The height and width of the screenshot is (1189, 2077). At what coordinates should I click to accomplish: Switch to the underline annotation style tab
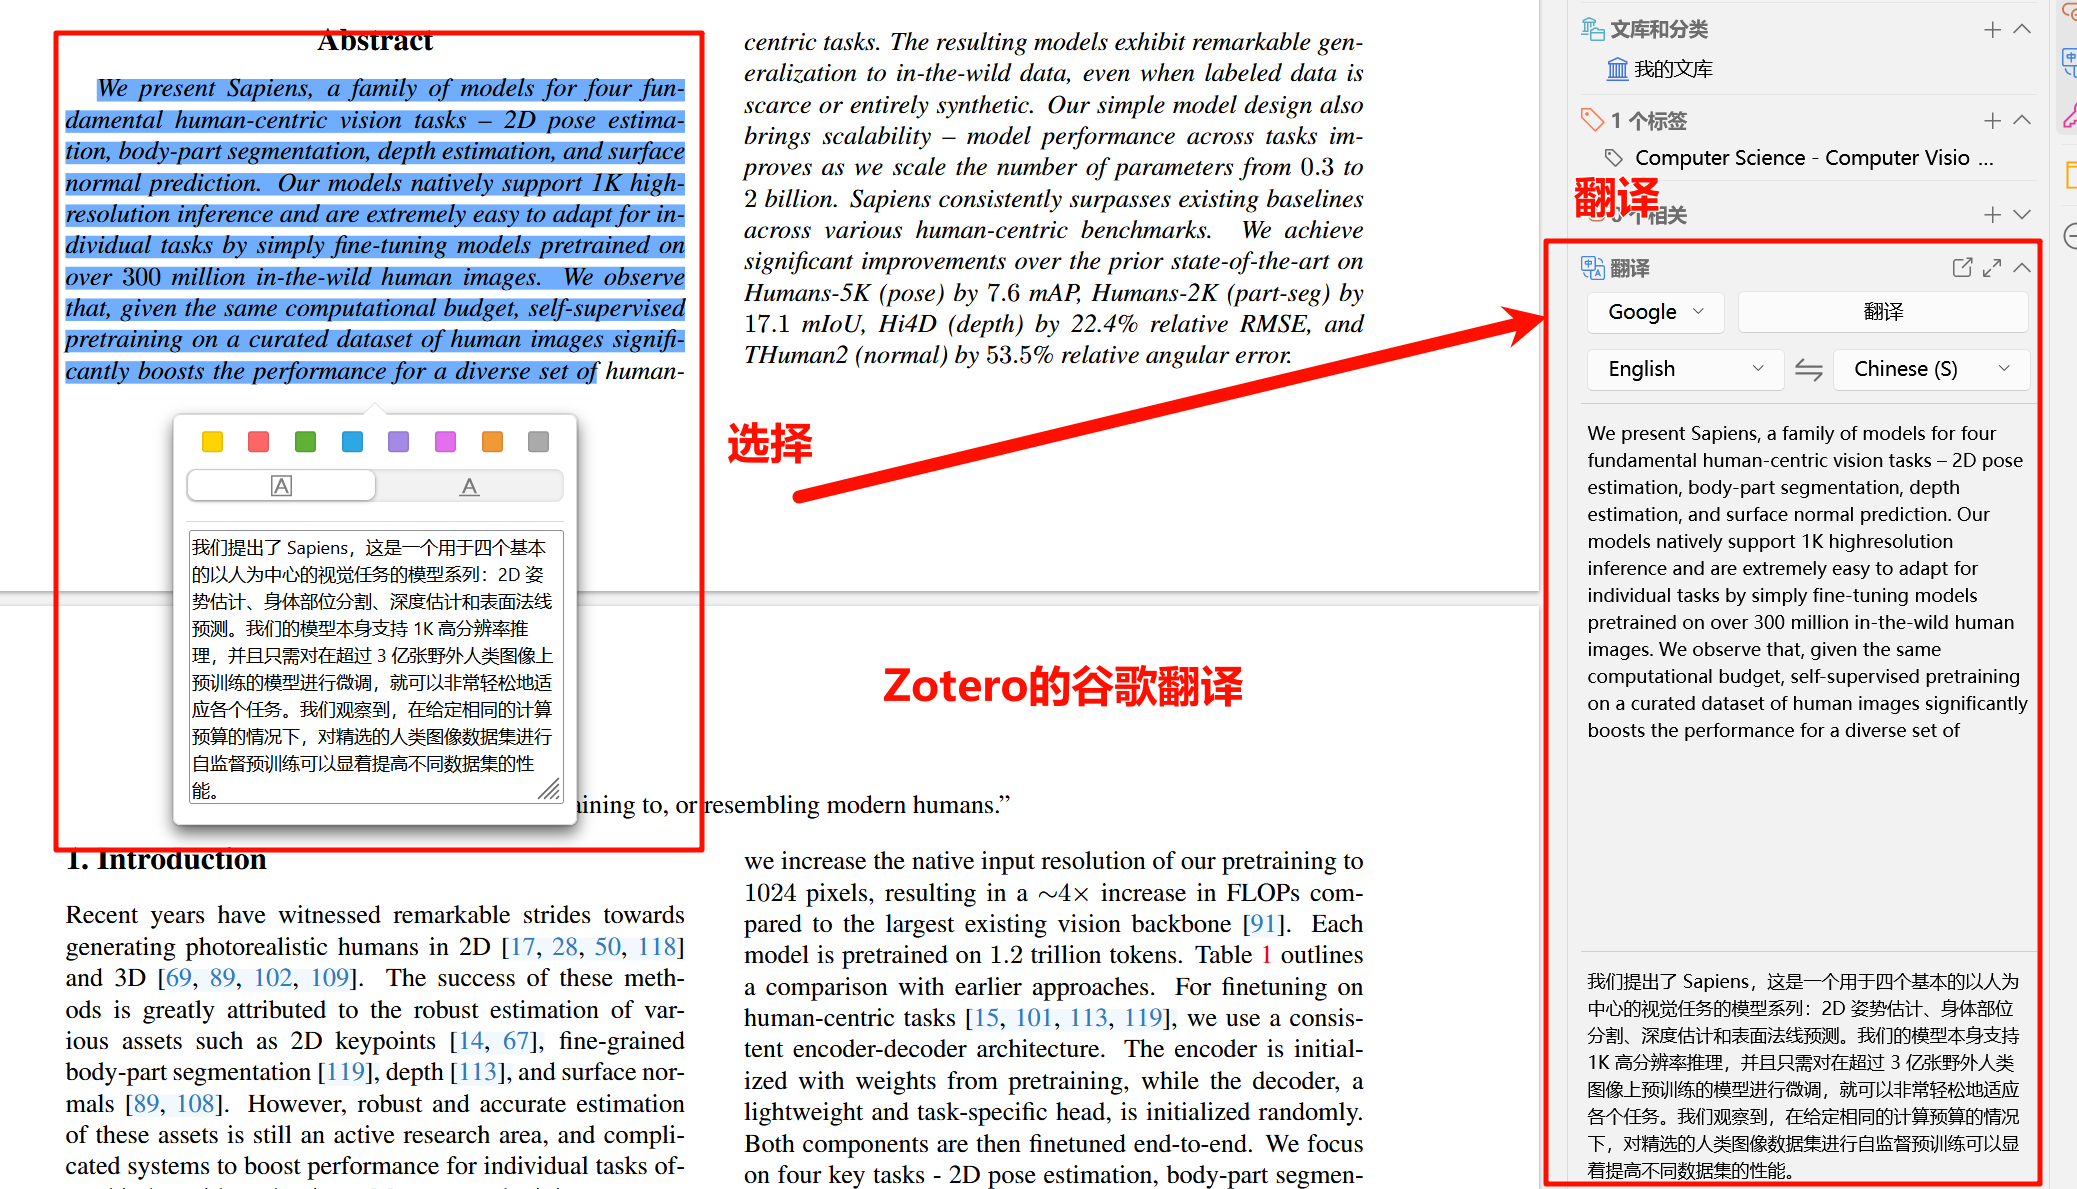click(x=470, y=485)
